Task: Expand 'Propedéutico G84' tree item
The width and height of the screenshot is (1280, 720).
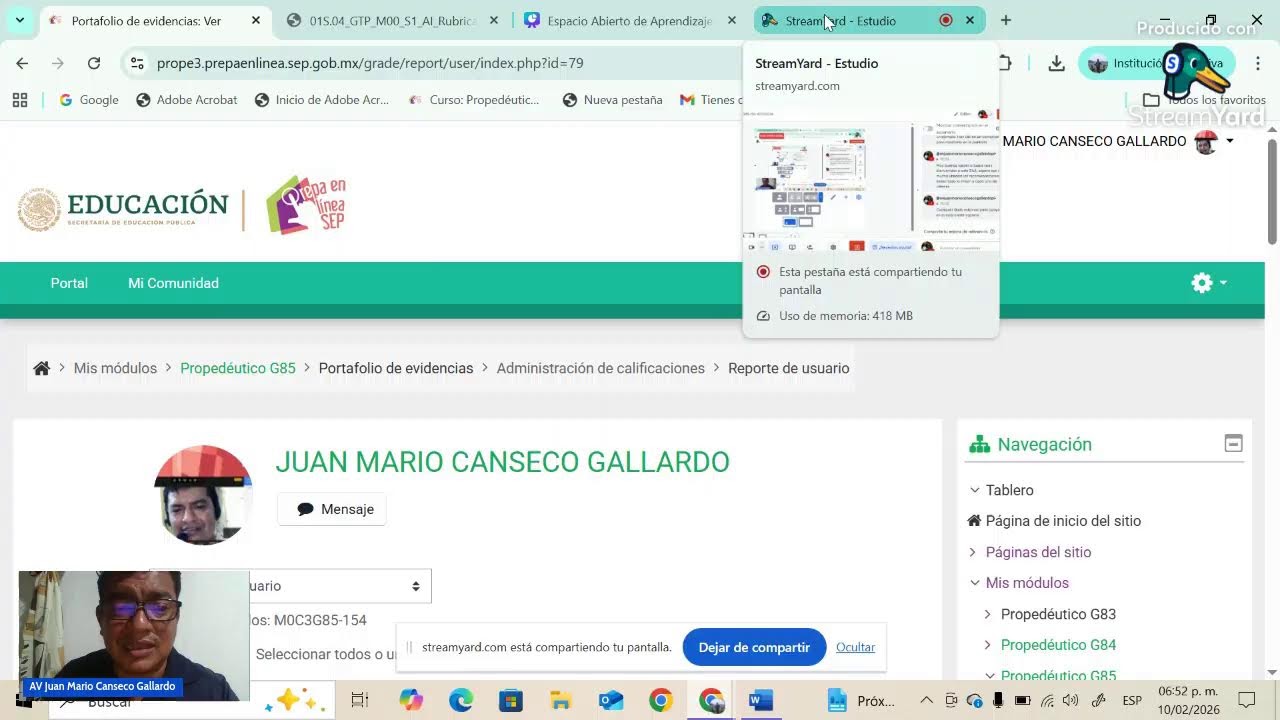Action: [x=988, y=645]
